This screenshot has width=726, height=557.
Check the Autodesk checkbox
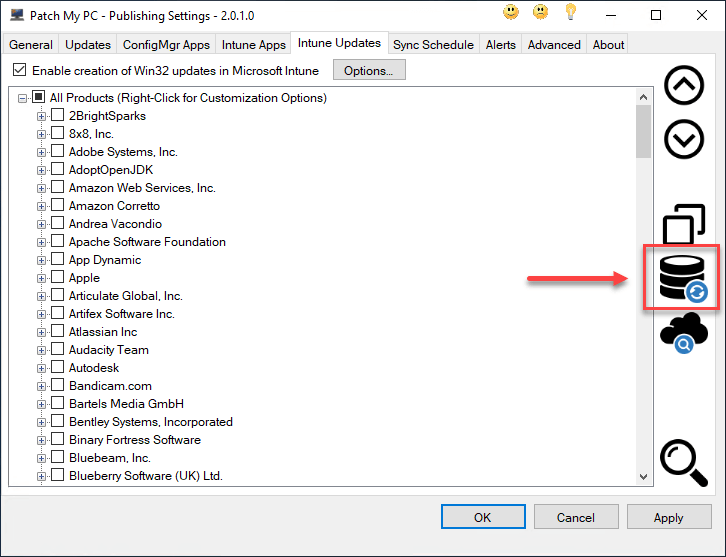click(x=57, y=367)
